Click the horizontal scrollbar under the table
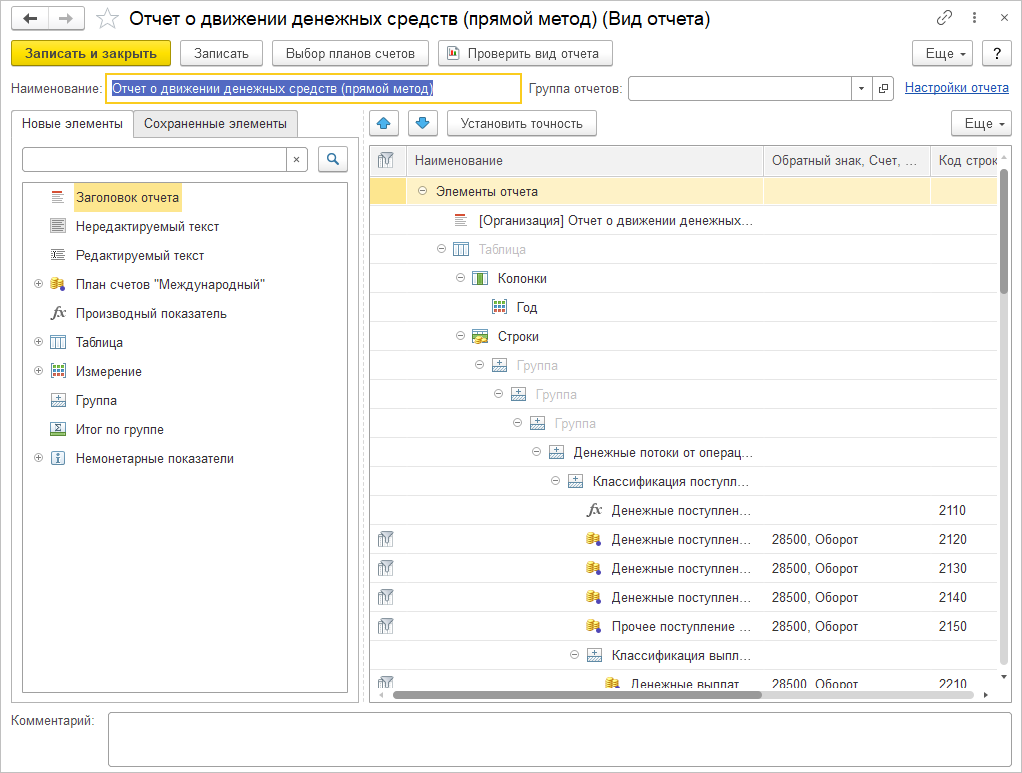The height and width of the screenshot is (773, 1022). point(680,694)
